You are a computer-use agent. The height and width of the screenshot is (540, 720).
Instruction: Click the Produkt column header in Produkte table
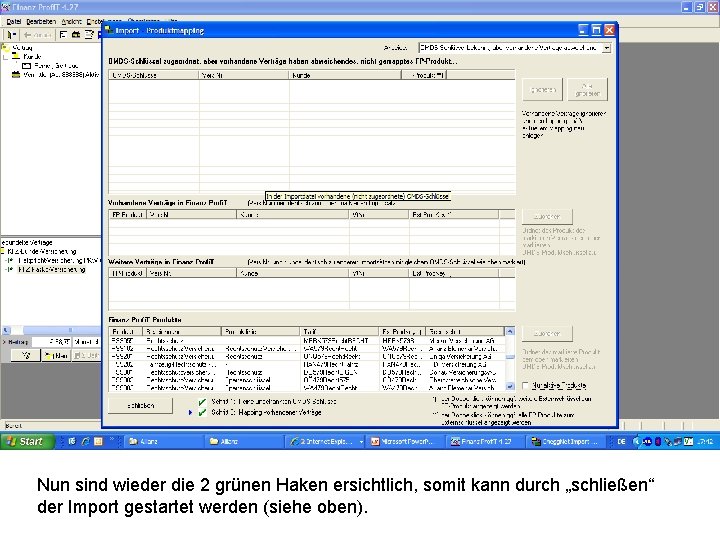pos(126,331)
